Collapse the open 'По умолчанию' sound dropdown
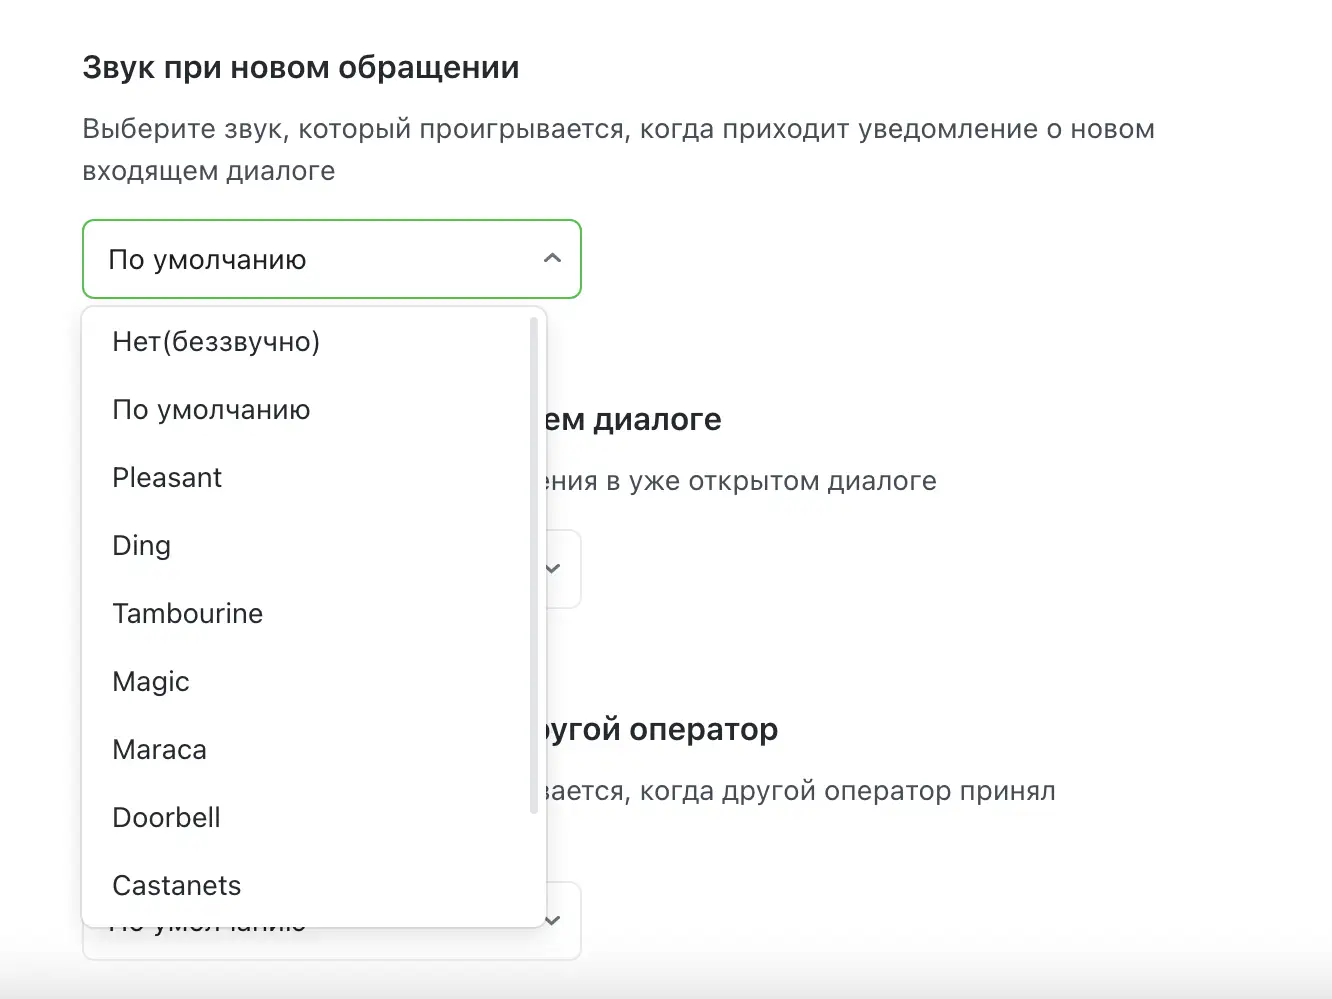The image size is (1332, 999). (331, 259)
